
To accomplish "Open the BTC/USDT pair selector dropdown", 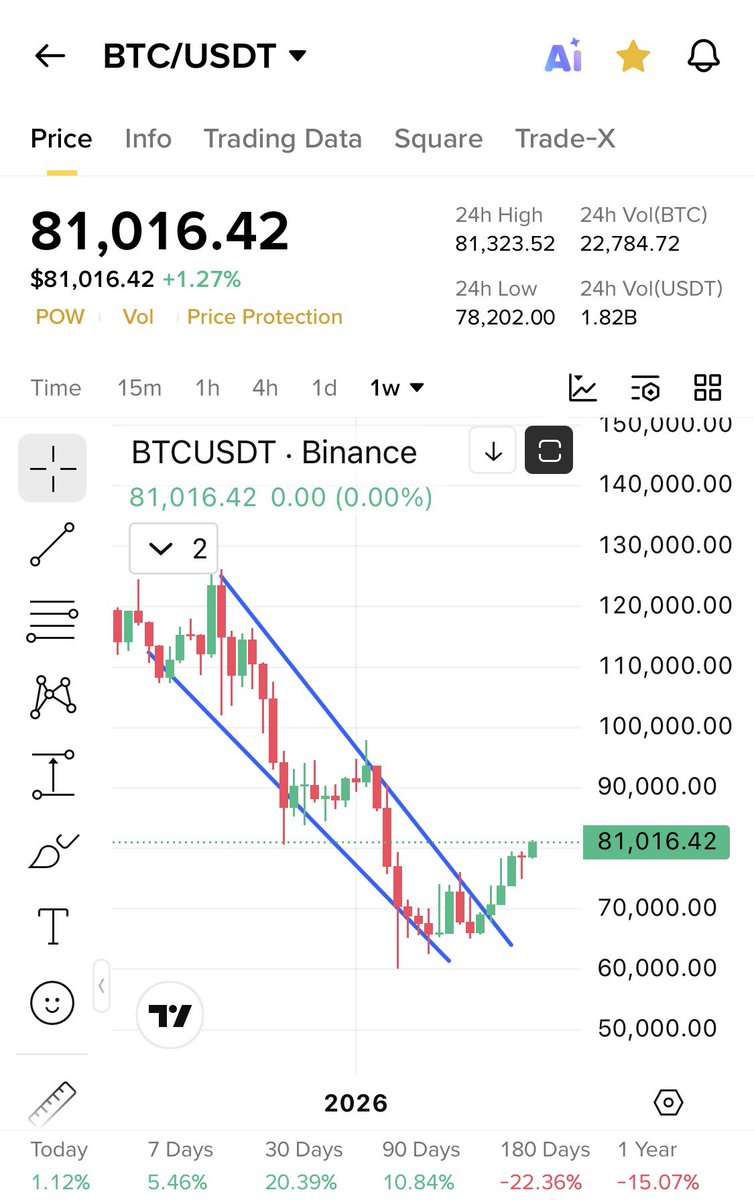I will [x=205, y=56].
